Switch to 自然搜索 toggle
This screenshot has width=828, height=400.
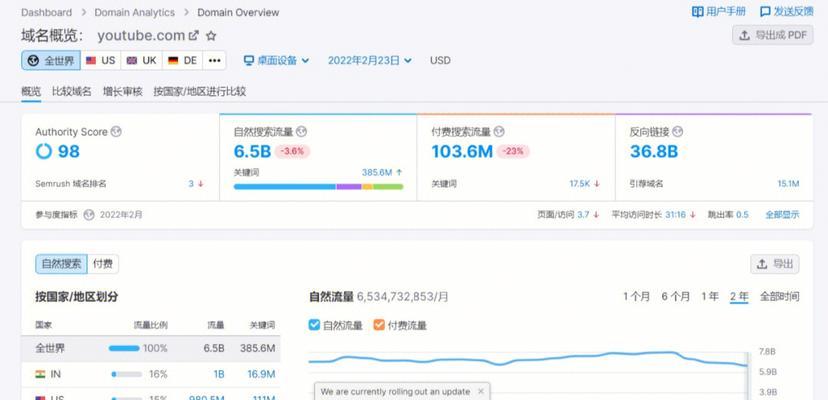tap(61, 264)
